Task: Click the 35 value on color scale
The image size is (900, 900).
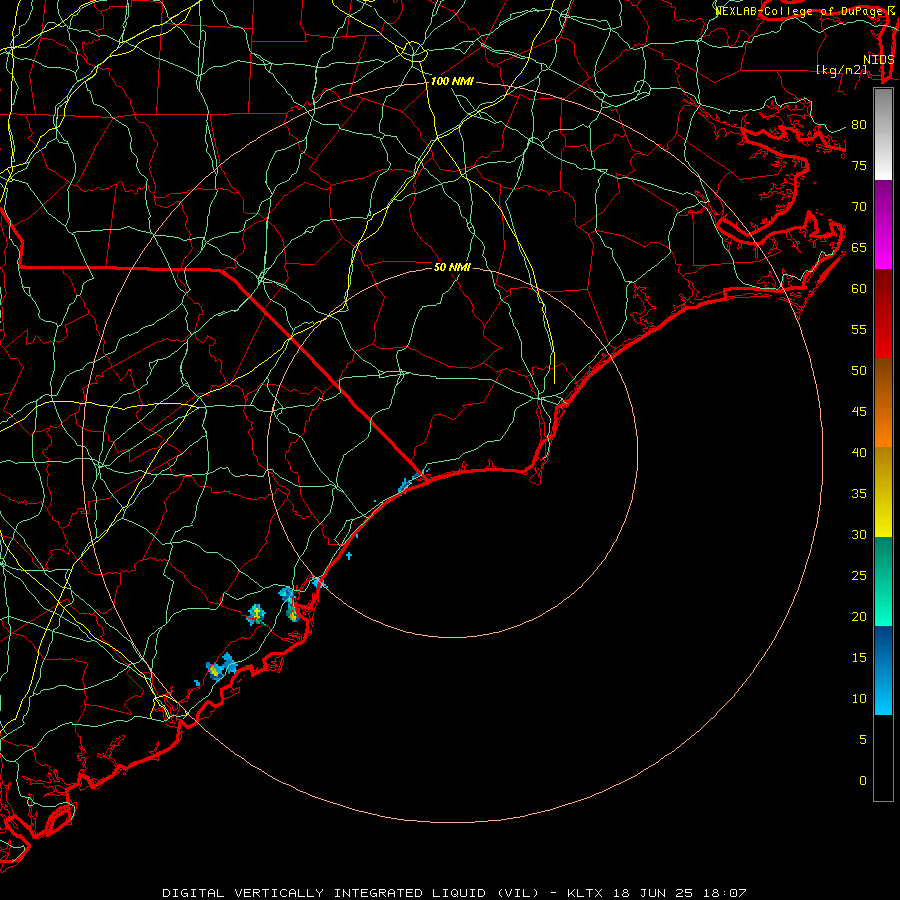Action: (859, 494)
